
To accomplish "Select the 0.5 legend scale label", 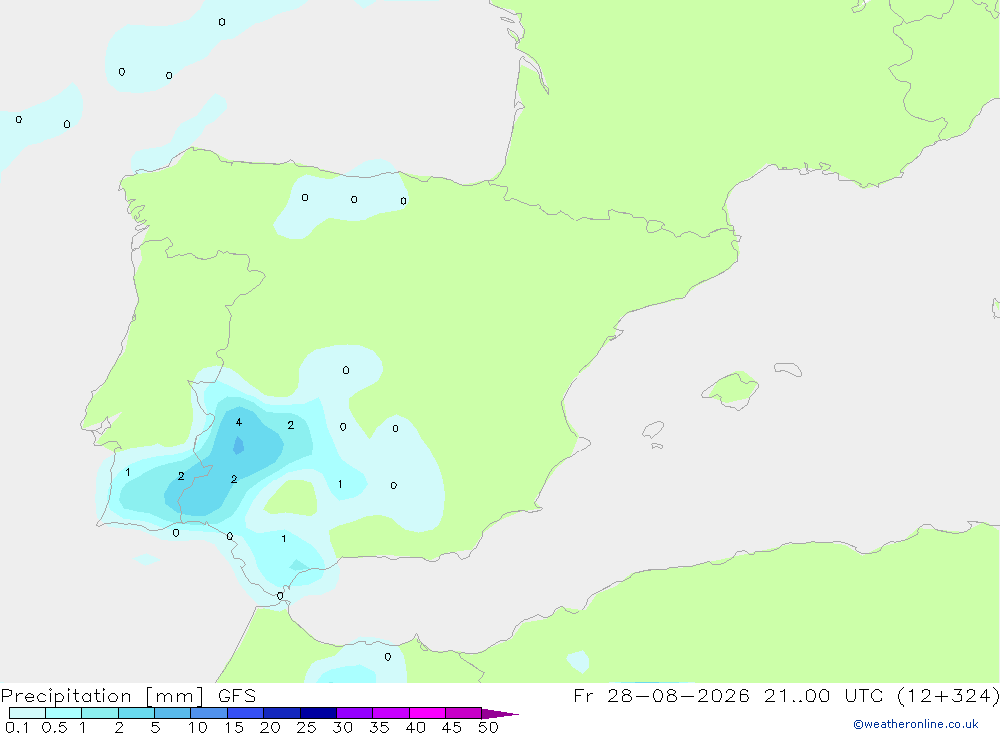I will (54, 727).
